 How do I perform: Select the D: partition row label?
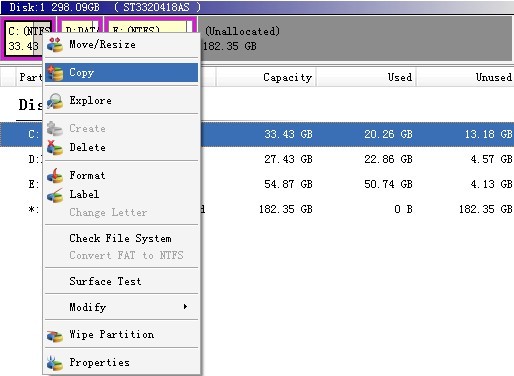(34, 159)
